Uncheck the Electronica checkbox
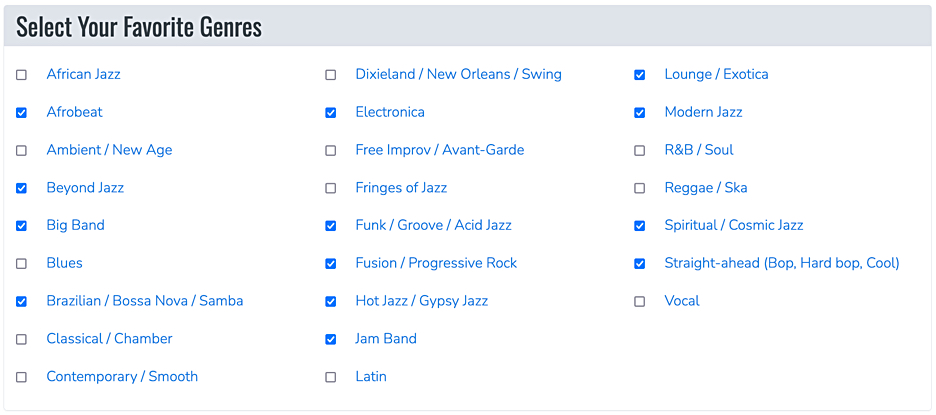Image resolution: width=936 pixels, height=415 pixels. click(x=331, y=113)
